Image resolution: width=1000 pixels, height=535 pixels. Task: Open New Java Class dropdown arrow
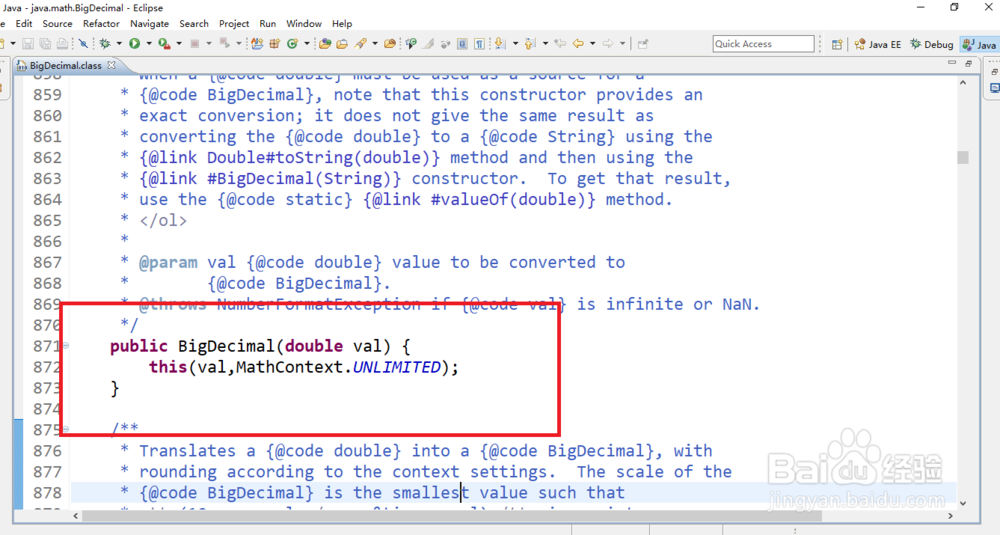pyautogui.click(x=307, y=44)
